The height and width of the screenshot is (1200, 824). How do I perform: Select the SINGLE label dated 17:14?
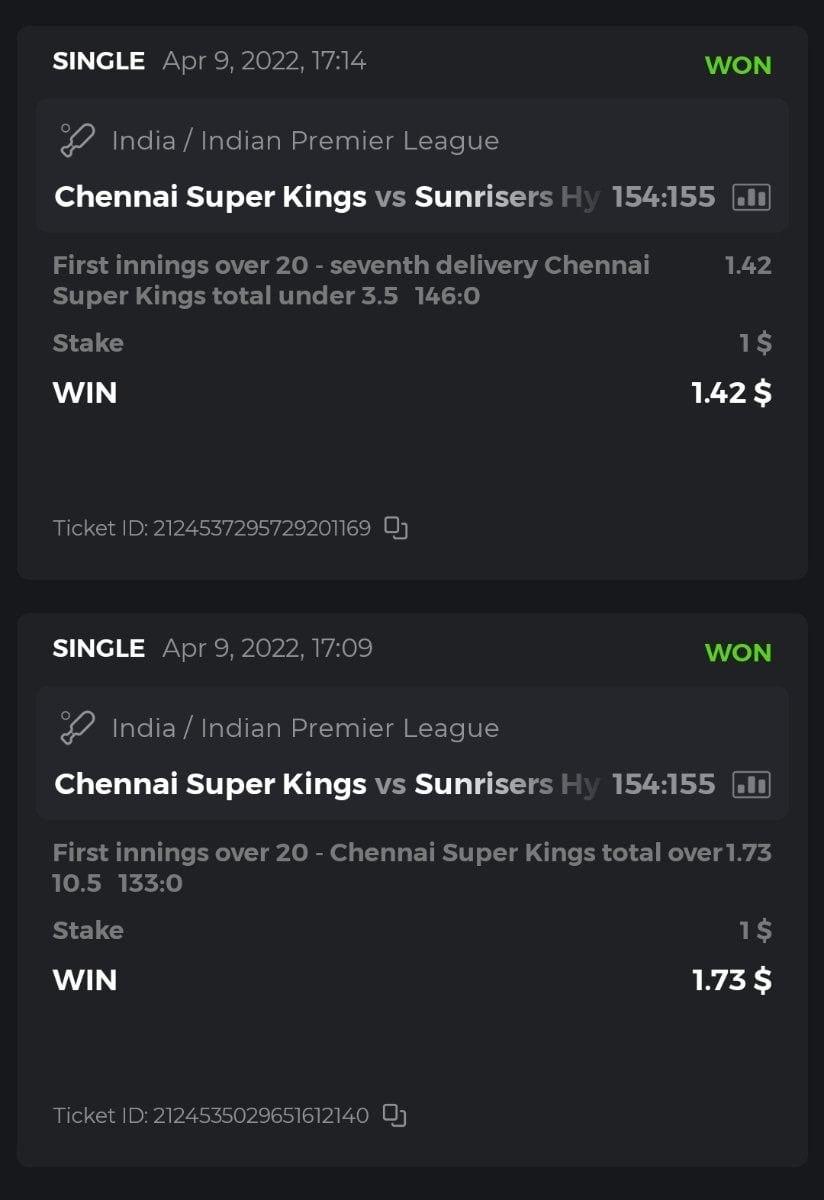click(99, 61)
